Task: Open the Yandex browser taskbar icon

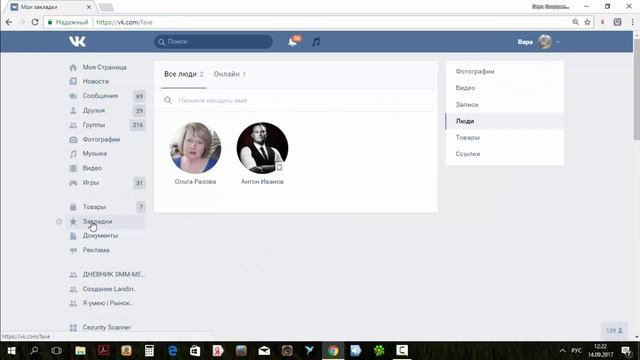Action: tap(218, 351)
